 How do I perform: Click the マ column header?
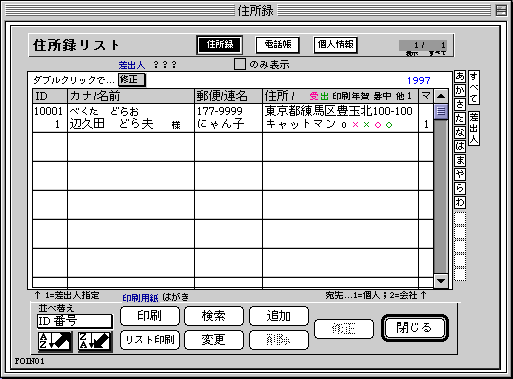click(426, 96)
